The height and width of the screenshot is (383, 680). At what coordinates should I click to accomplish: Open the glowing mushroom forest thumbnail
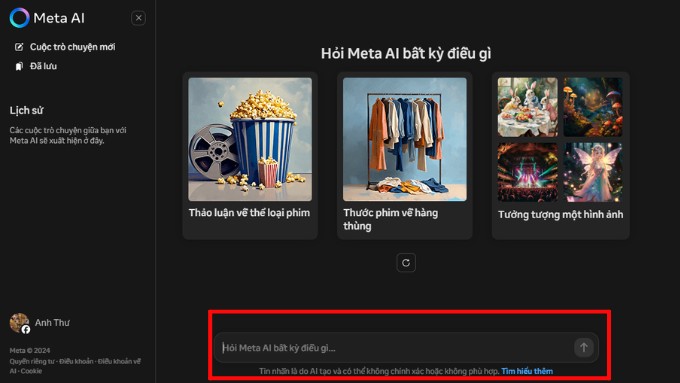pyautogui.click(x=593, y=107)
